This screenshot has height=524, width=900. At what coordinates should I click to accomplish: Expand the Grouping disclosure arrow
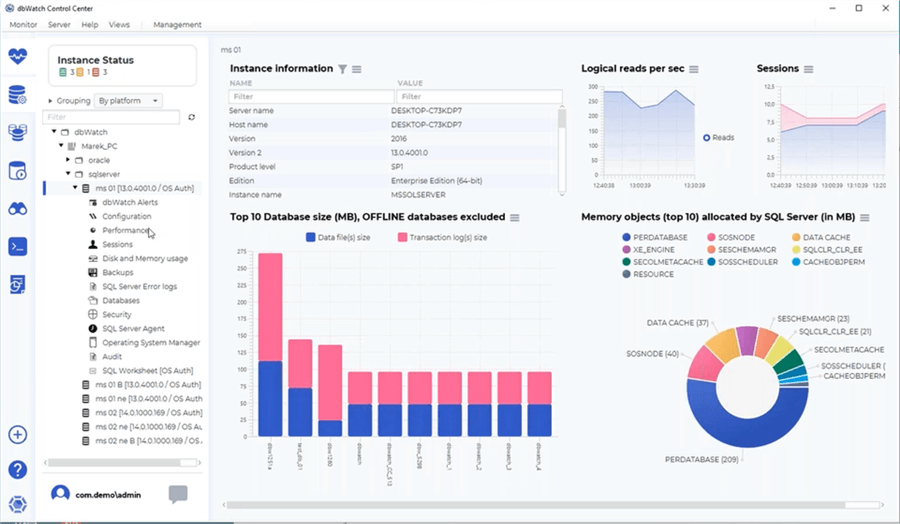(x=51, y=101)
